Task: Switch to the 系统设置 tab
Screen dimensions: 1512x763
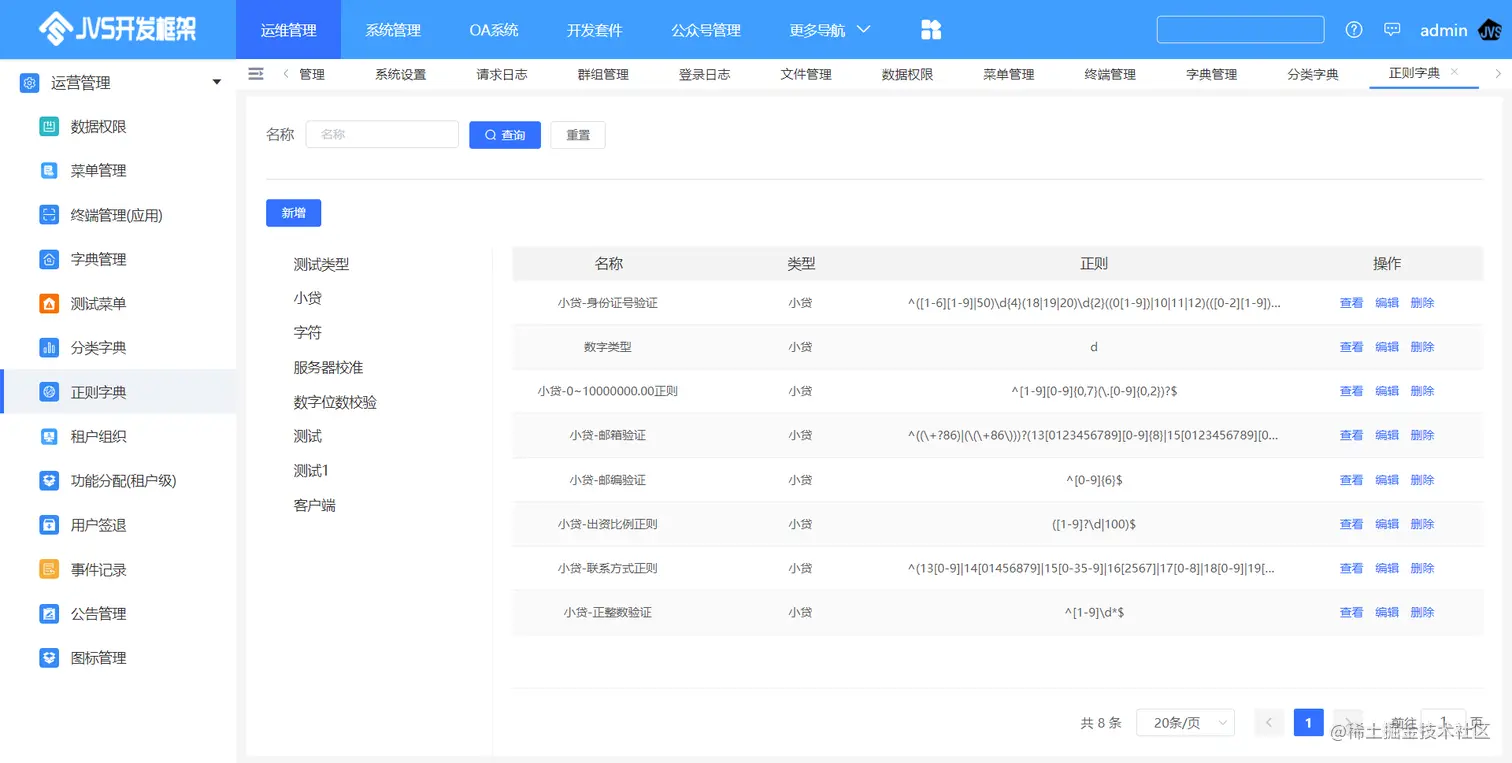Action: [401, 74]
